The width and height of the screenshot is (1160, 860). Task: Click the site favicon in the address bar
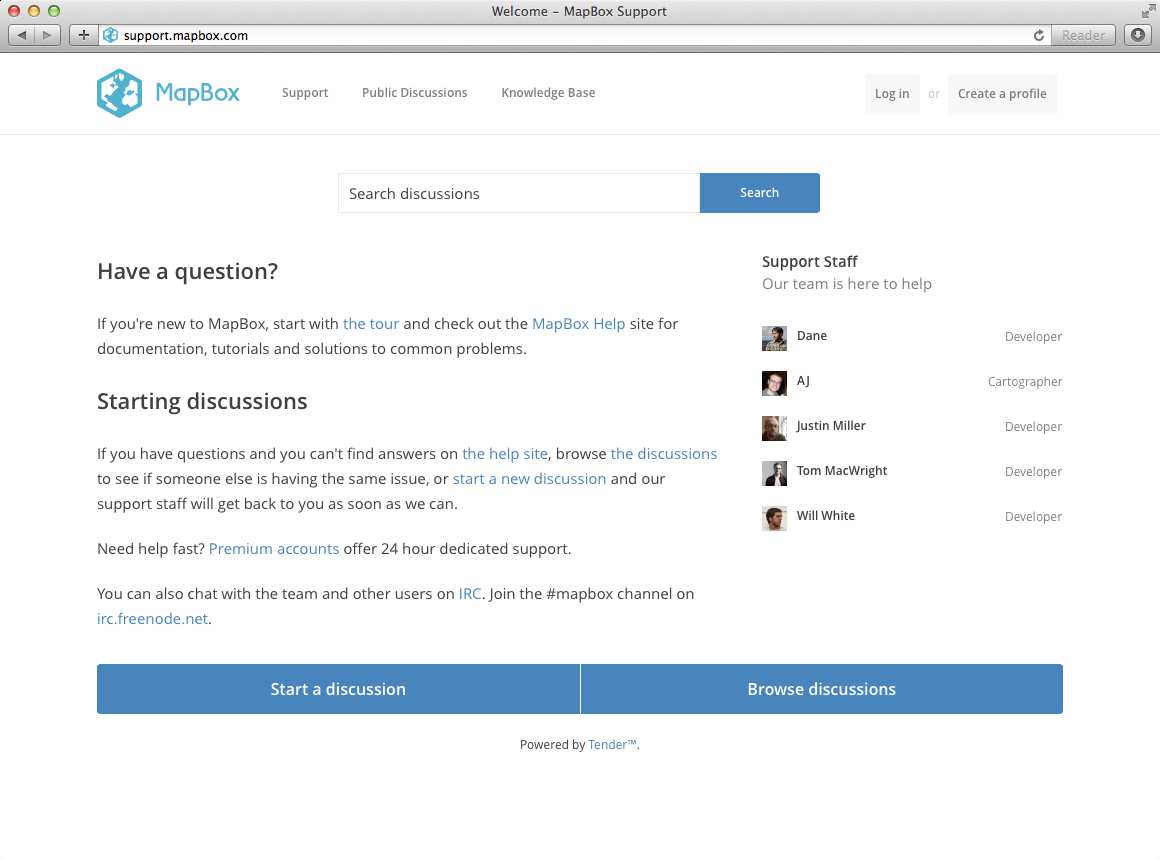coord(110,35)
